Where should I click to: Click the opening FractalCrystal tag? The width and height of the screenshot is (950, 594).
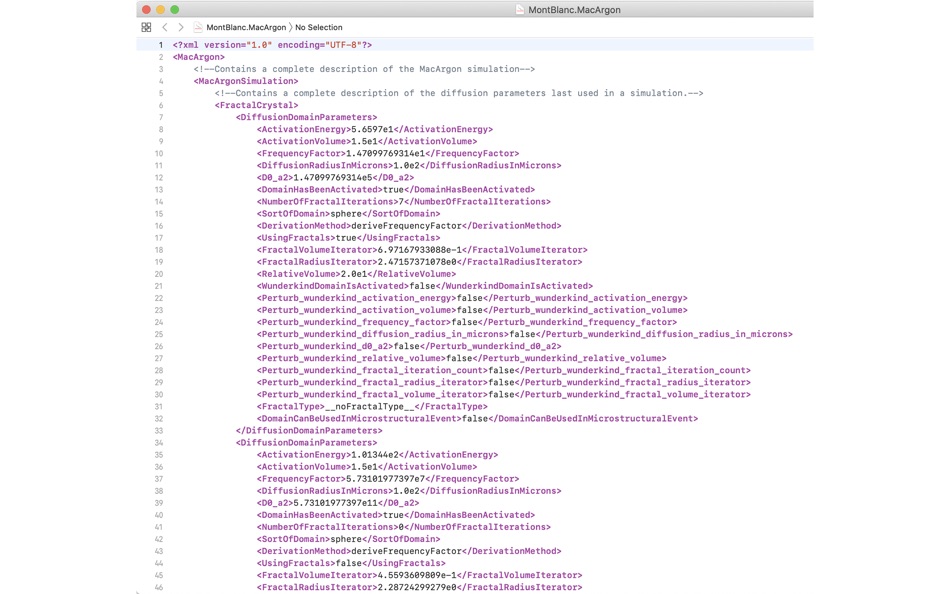tap(256, 105)
